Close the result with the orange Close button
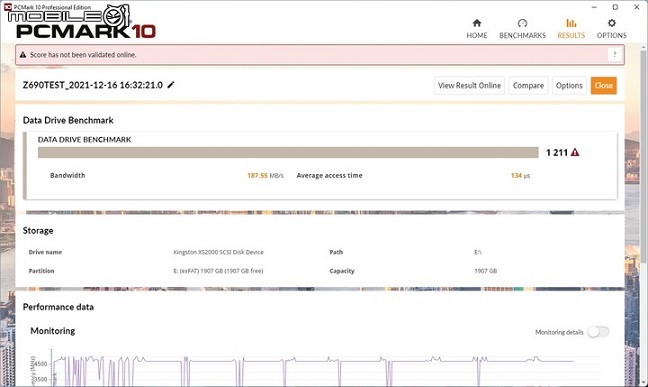Viewport: 648px width, 387px height. [603, 86]
